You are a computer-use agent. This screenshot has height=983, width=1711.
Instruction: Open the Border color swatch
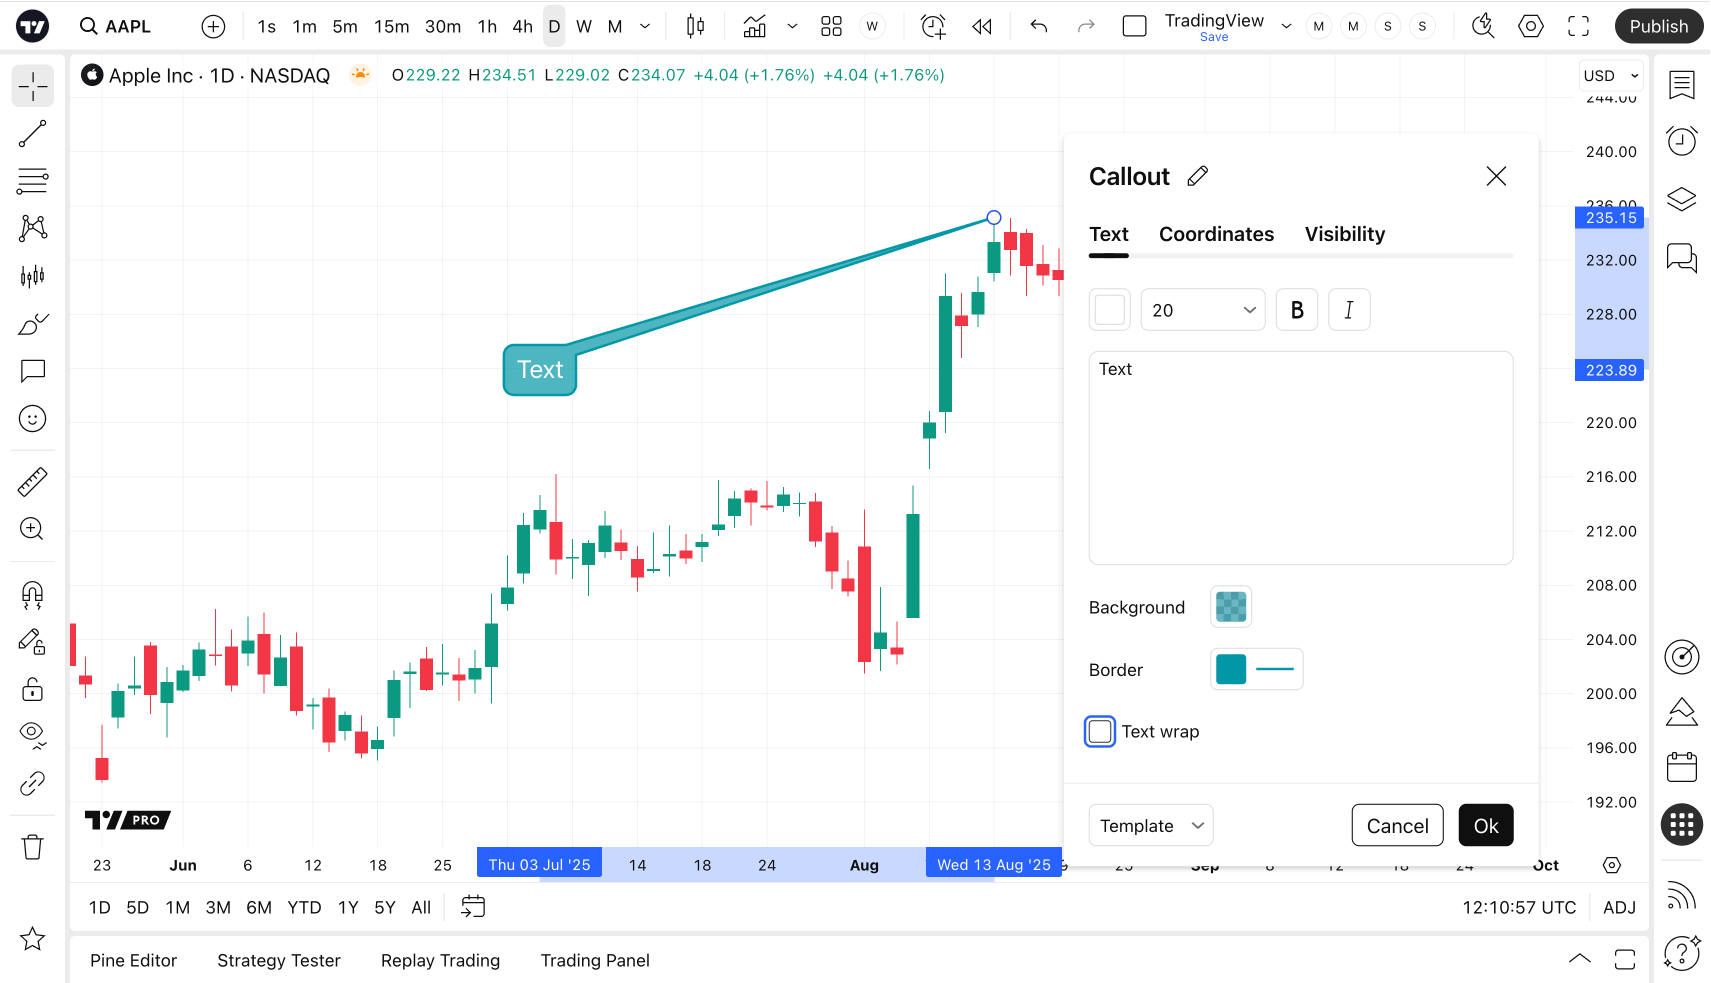pos(1231,670)
